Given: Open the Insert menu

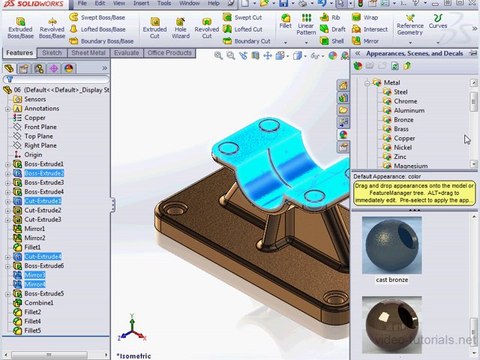Looking at the screenshot, I should (x=141, y=3).
